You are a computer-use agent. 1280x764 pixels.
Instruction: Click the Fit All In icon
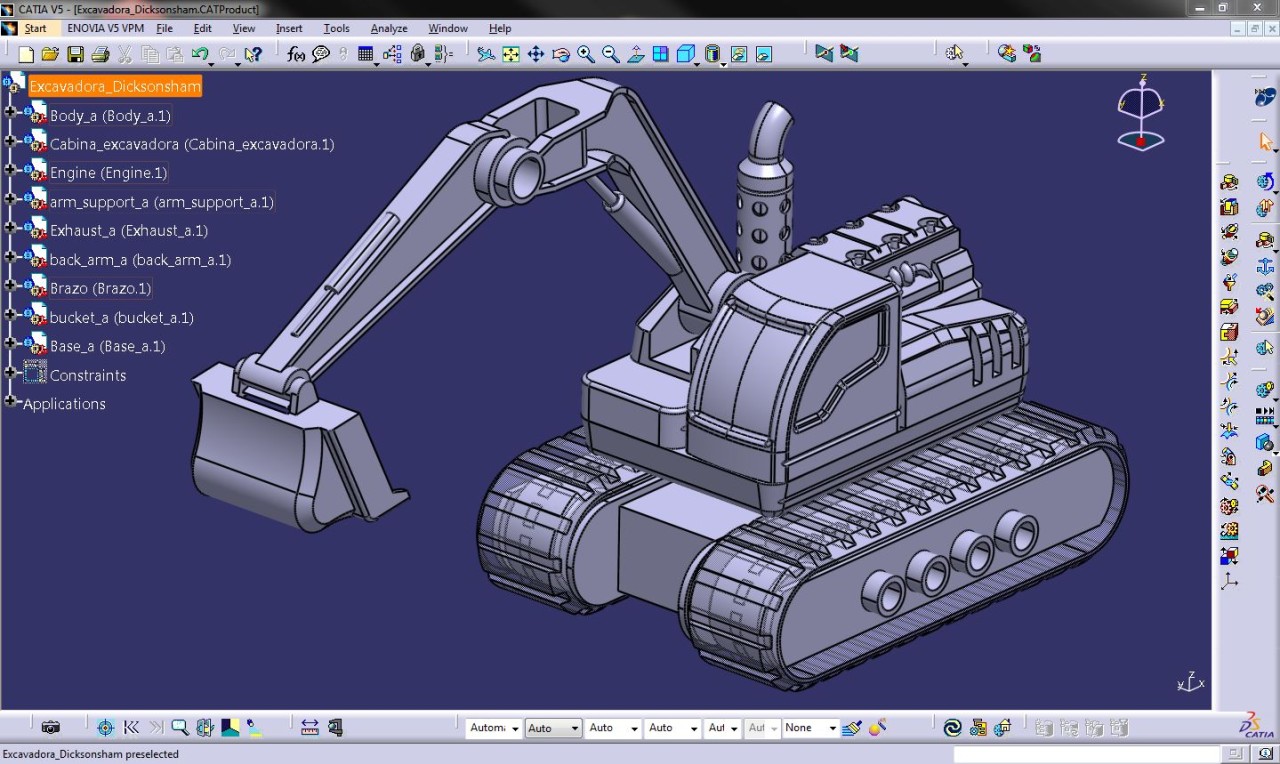click(x=511, y=54)
